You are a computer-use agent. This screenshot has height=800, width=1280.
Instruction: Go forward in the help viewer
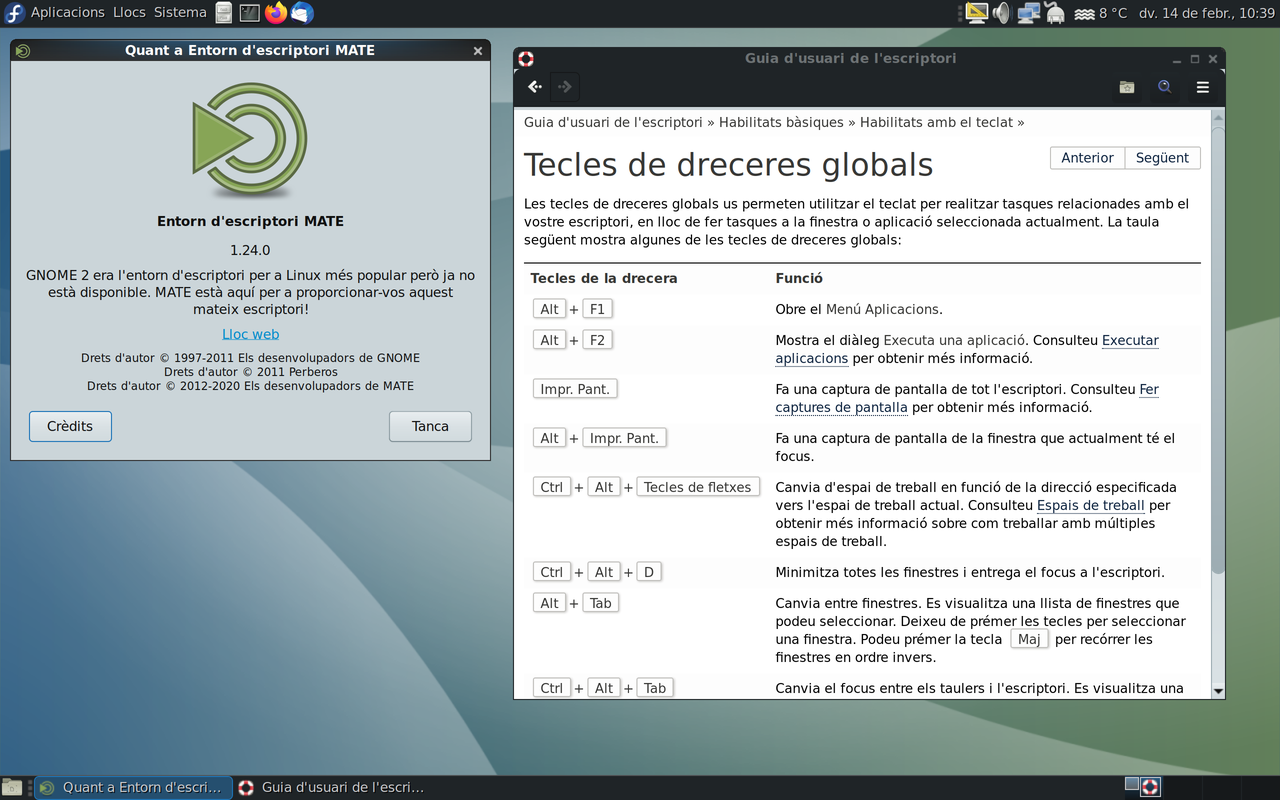pyautogui.click(x=565, y=87)
